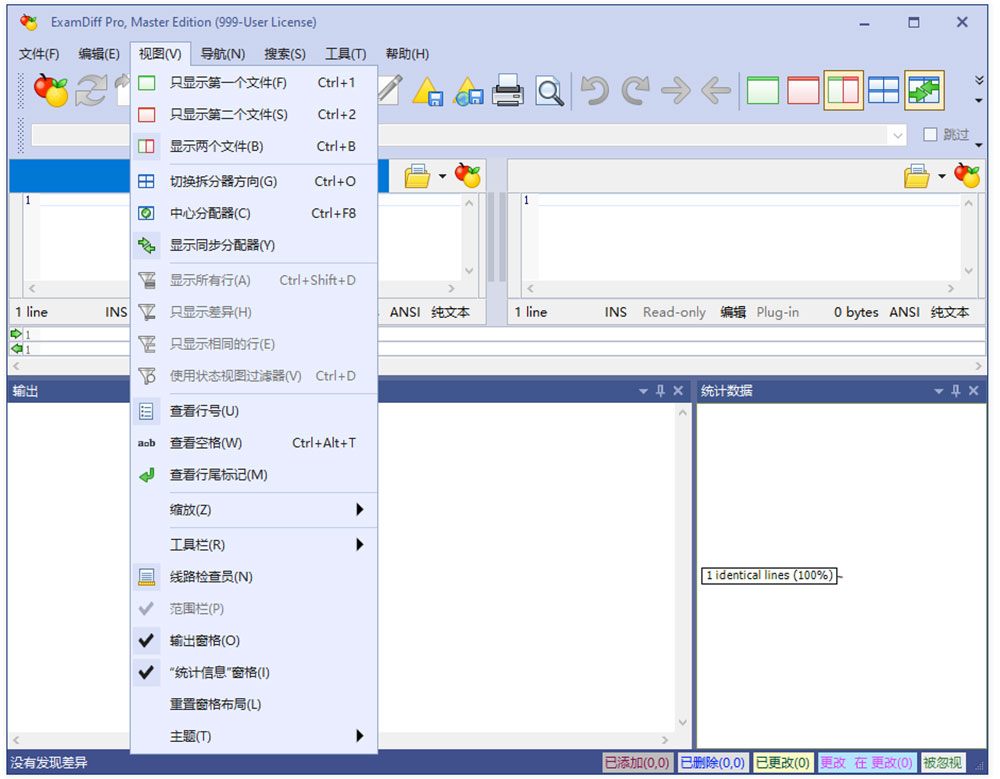Viewport: 1000px width, 779px height.
Task: Click right pane 编辑 status button
Action: pyautogui.click(x=733, y=312)
